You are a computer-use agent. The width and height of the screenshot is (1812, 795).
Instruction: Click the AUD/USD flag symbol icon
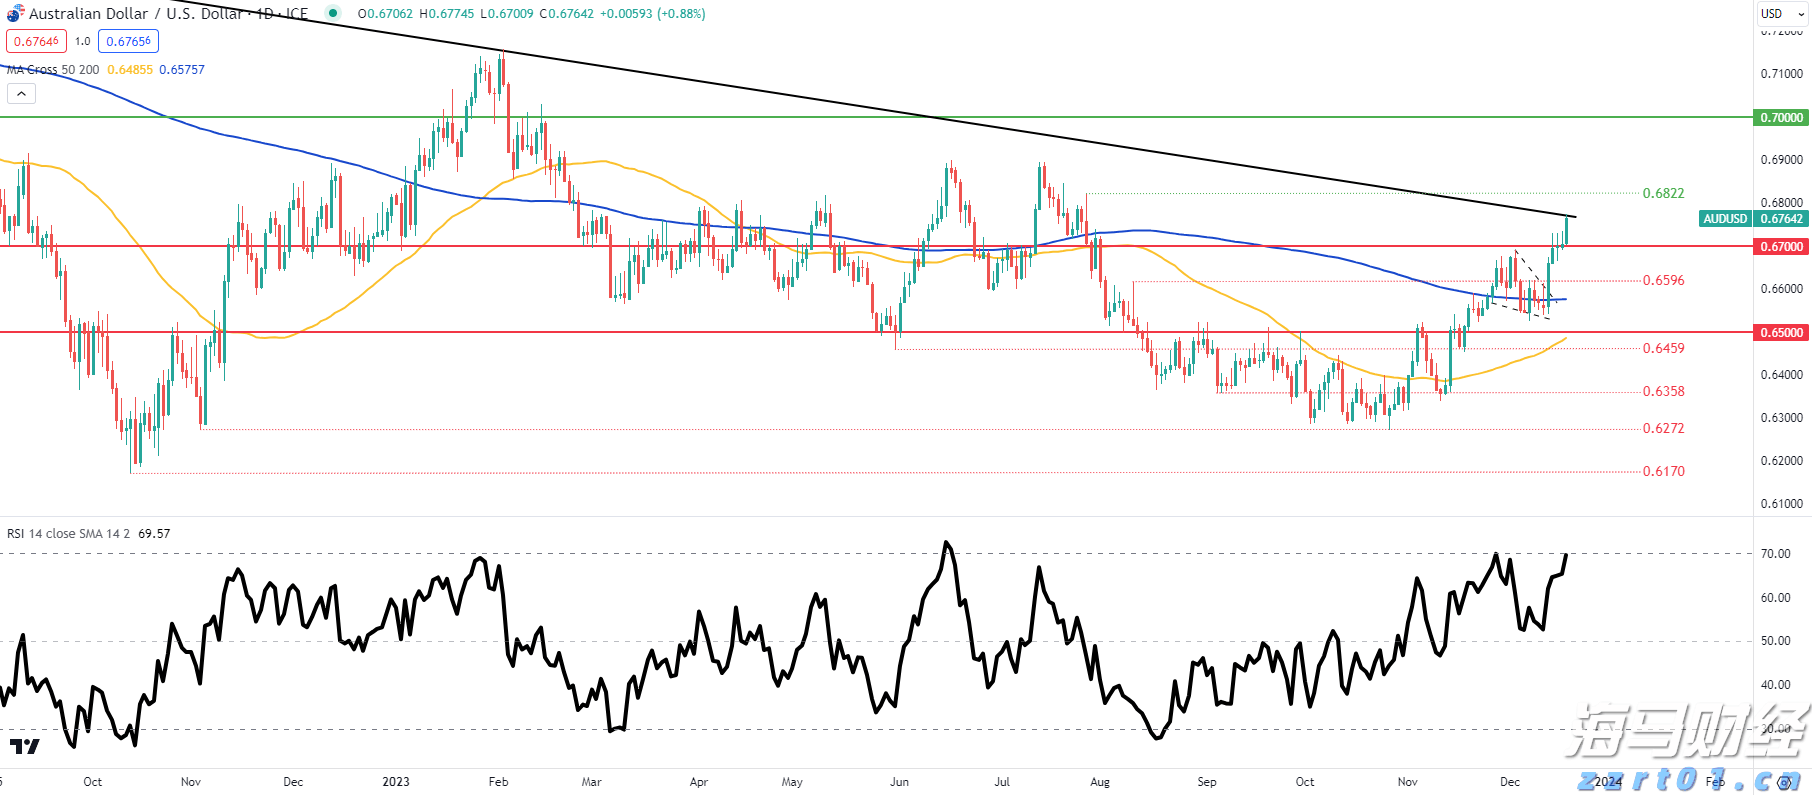tap(15, 14)
